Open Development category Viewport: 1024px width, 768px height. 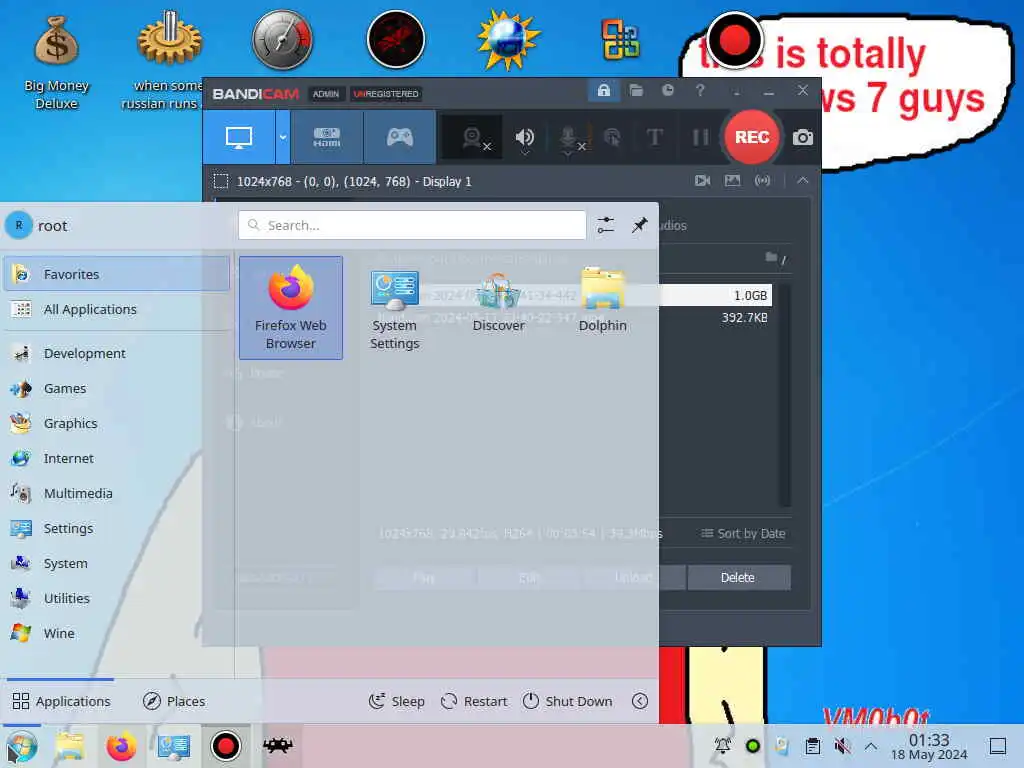[117, 353]
